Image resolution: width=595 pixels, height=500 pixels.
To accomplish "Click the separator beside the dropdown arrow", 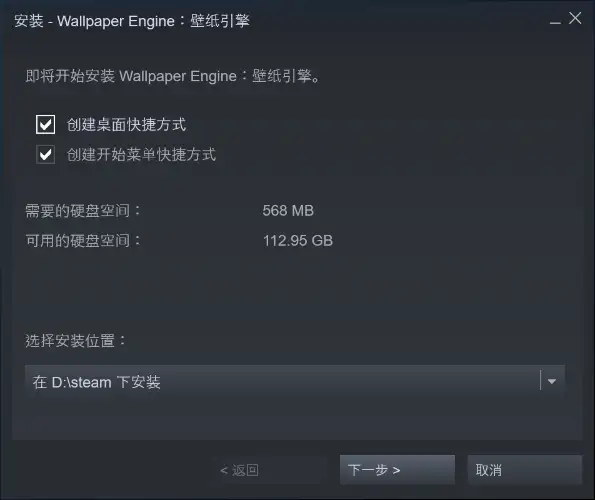I will tap(540, 381).
